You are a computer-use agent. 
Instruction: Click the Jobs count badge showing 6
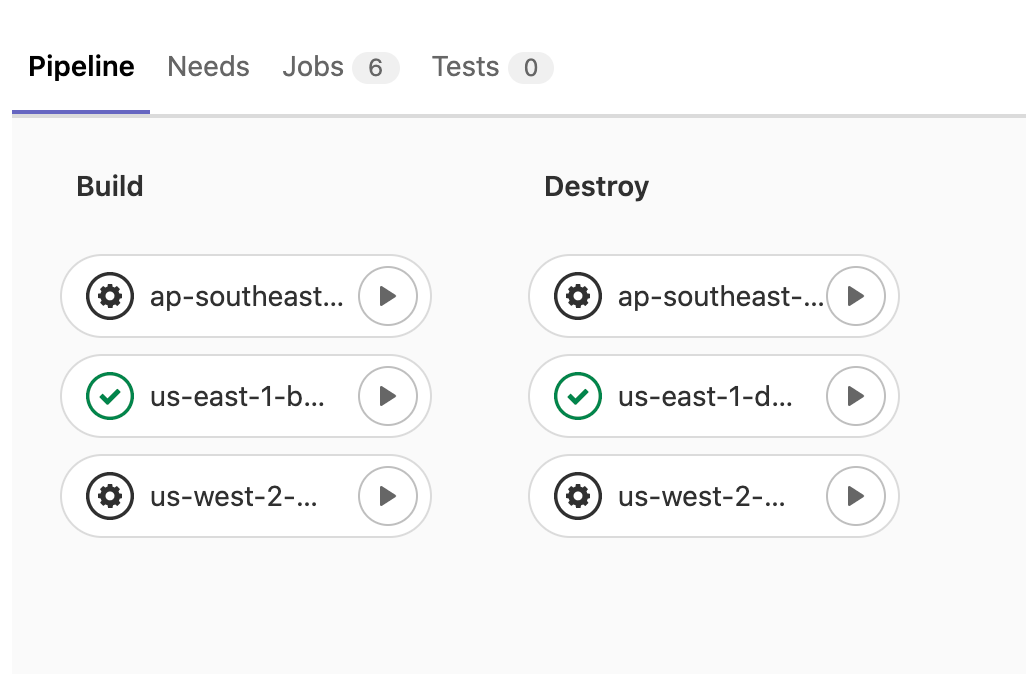376,67
